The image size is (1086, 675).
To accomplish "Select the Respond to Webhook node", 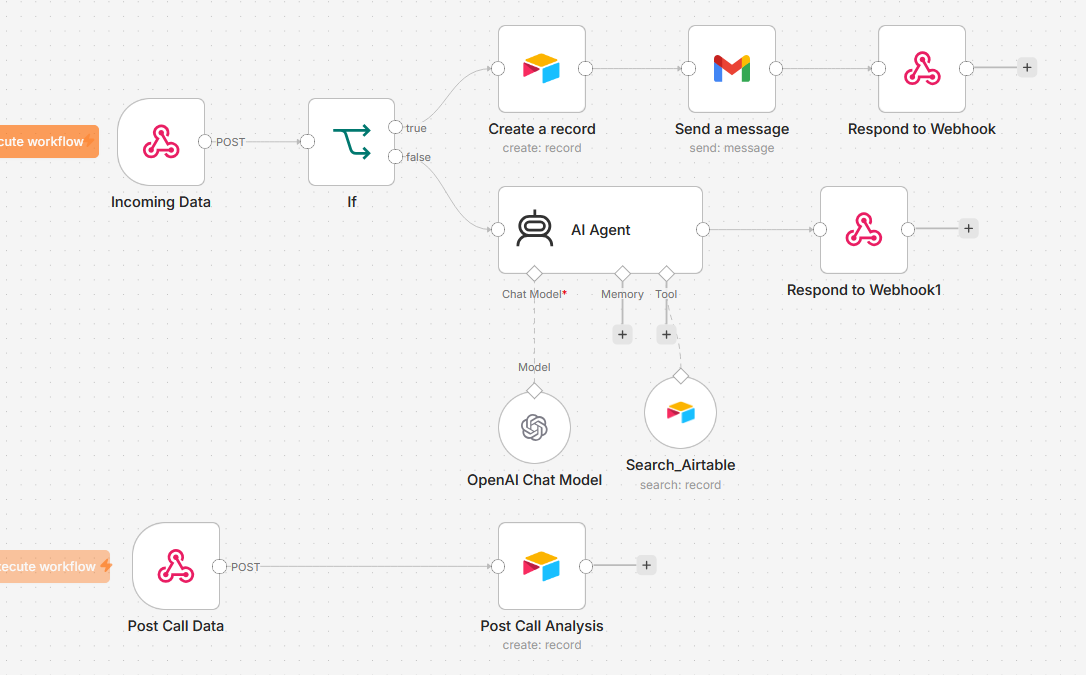I will tap(922, 69).
